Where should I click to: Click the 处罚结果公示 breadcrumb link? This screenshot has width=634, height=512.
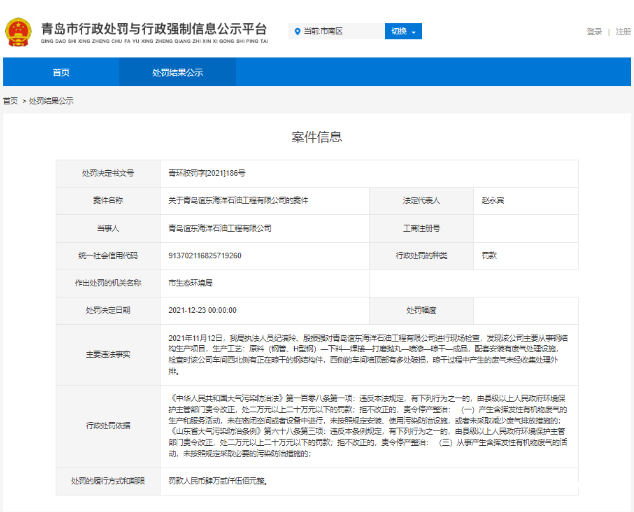pyautogui.click(x=51, y=101)
